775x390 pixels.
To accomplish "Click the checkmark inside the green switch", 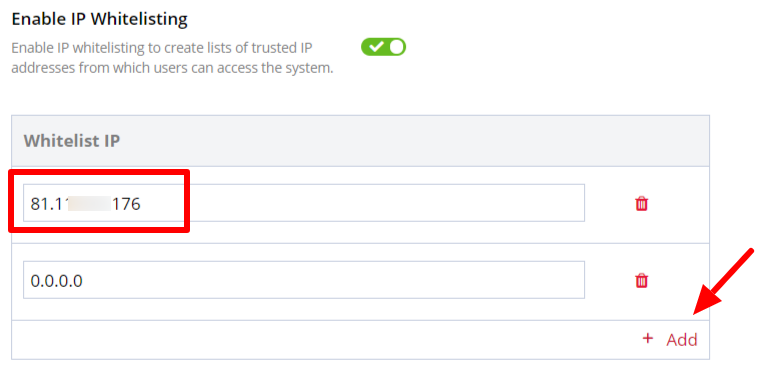I will (376, 47).
